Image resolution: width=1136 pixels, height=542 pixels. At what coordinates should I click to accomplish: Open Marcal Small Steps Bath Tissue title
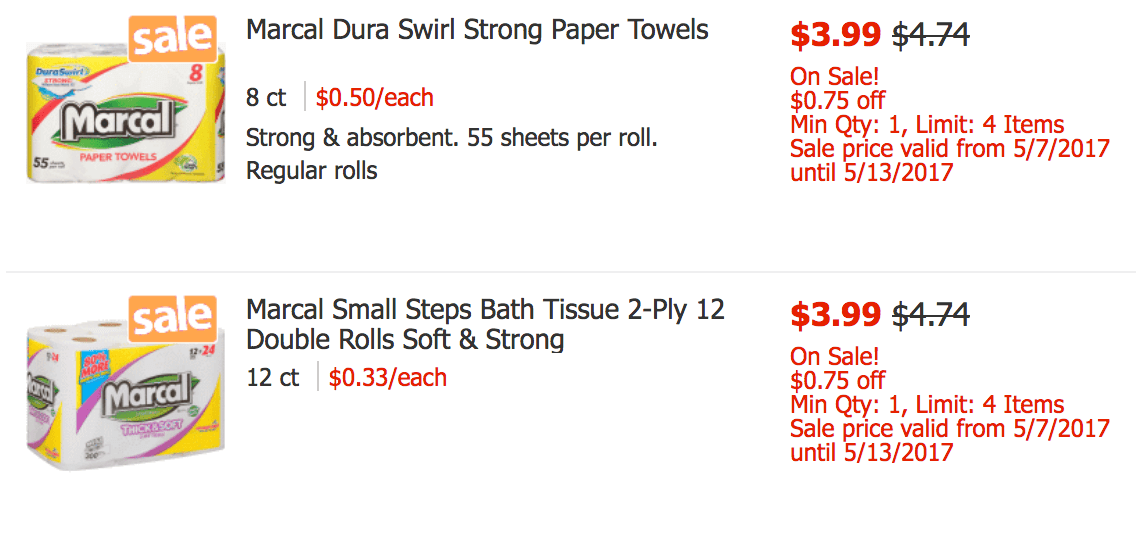pos(485,324)
